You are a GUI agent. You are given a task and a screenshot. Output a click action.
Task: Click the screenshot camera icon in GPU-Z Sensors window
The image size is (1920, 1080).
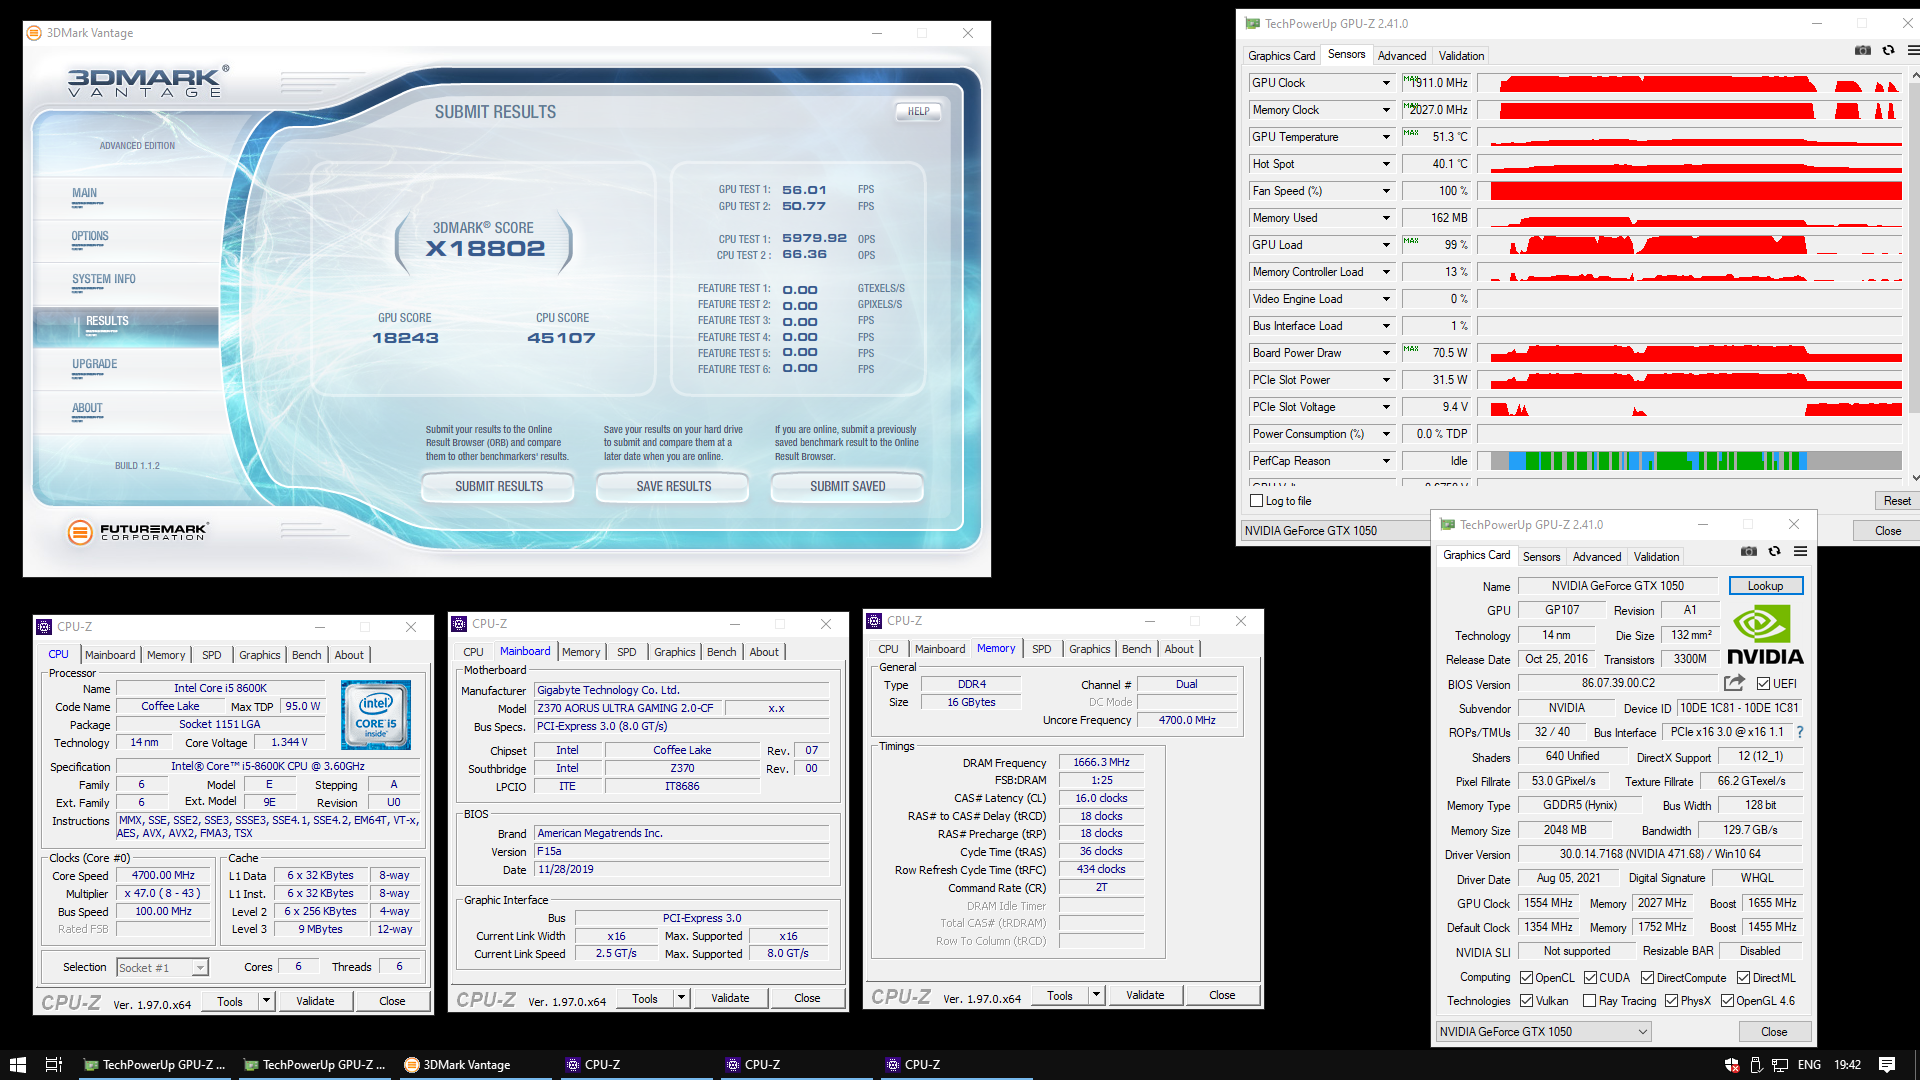coord(1862,50)
